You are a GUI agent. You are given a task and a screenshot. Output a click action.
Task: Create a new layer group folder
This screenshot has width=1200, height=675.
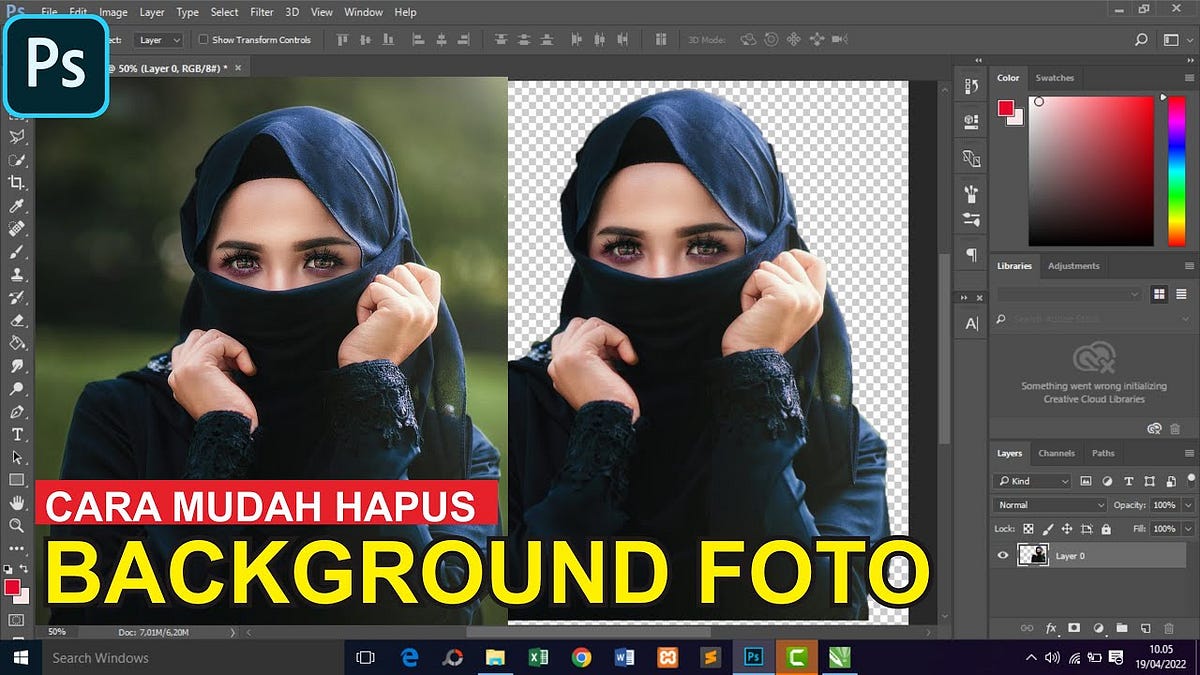[x=1121, y=628]
